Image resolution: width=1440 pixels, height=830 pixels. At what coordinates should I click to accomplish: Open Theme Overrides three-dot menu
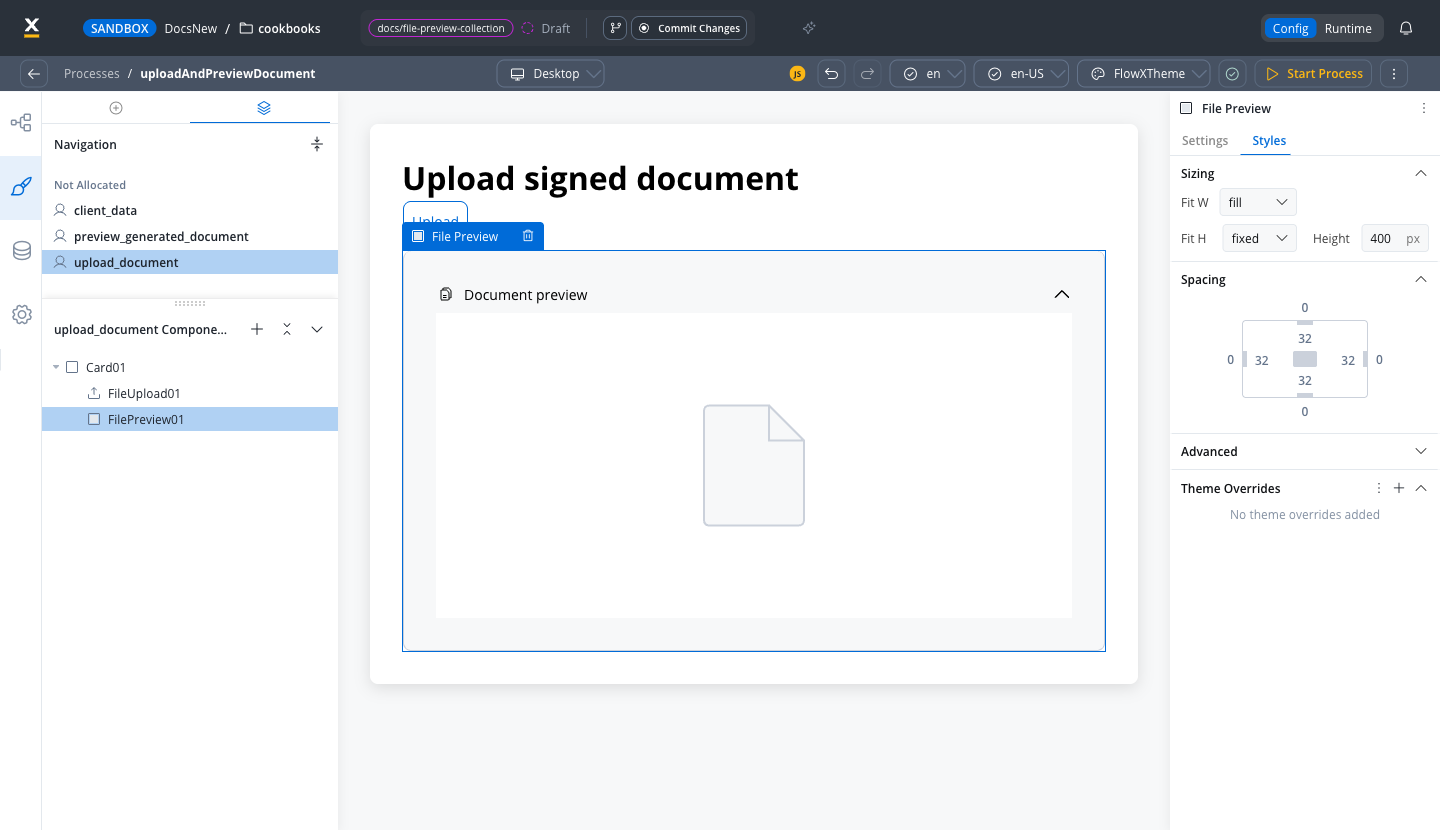(x=1379, y=488)
